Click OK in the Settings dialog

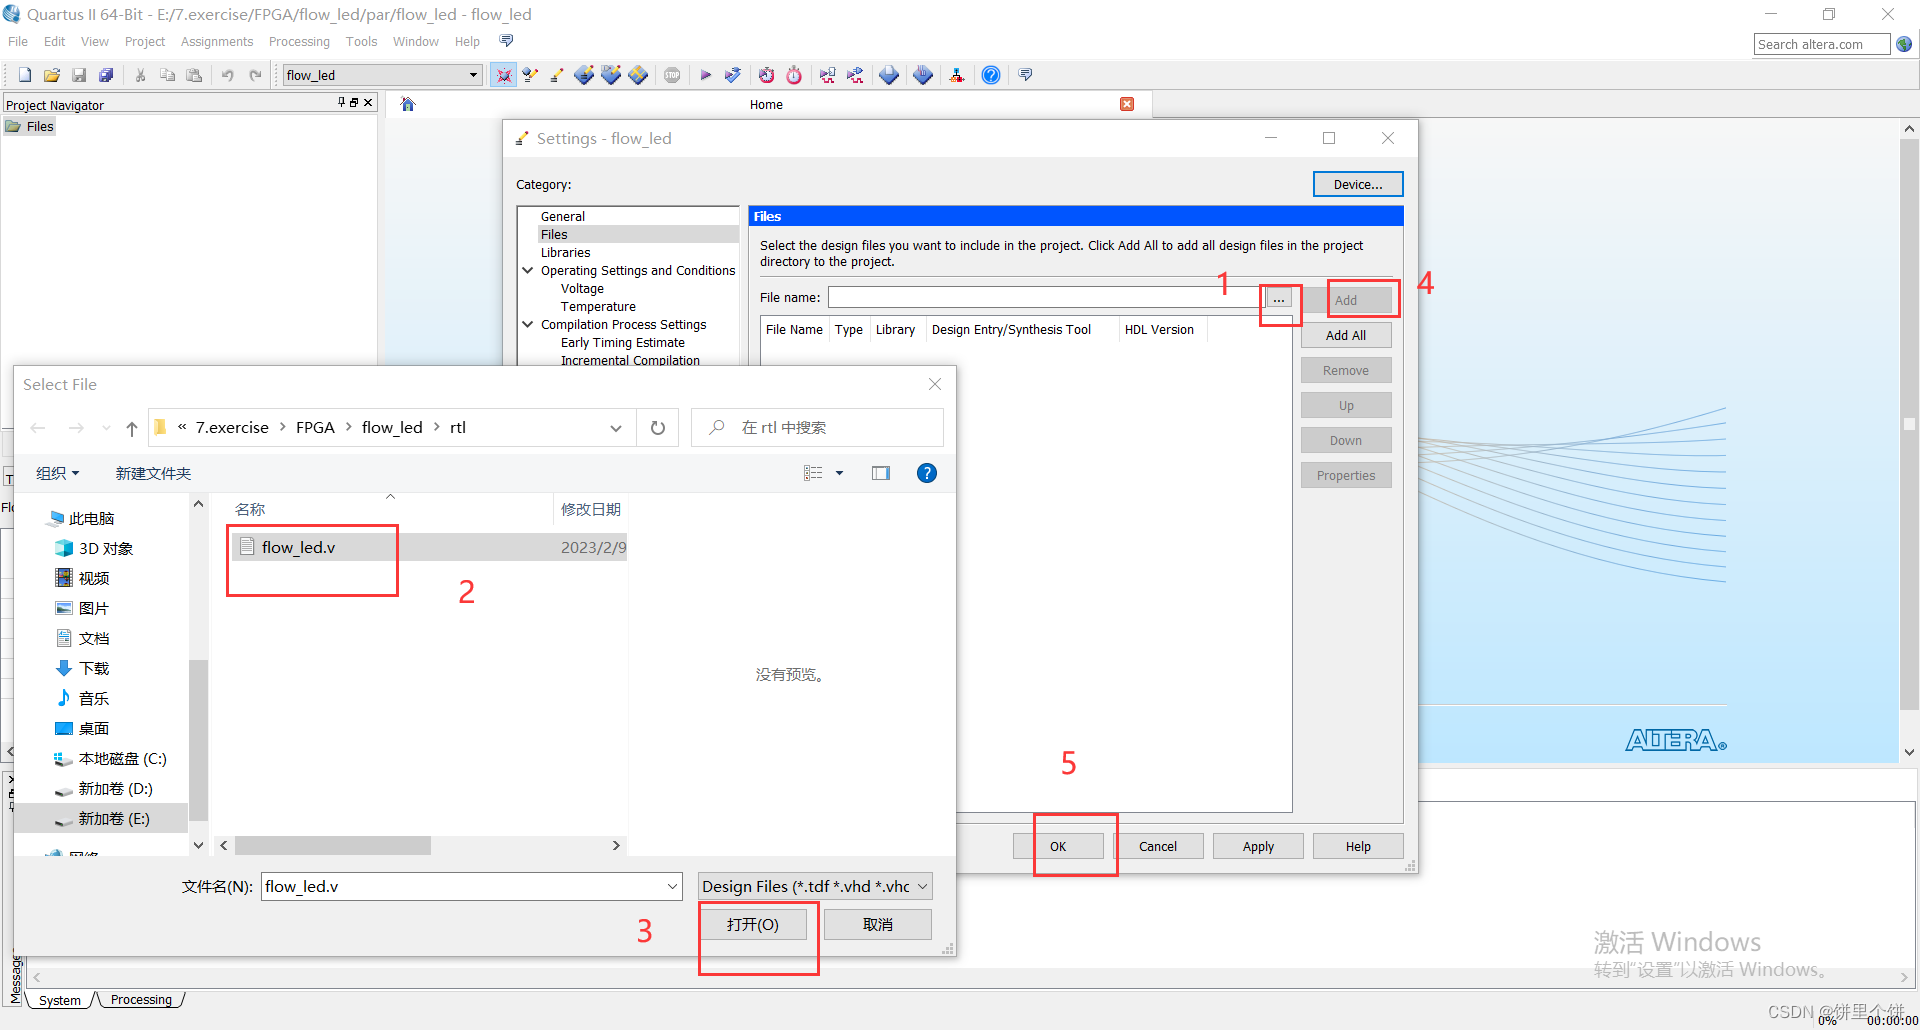[x=1058, y=846]
